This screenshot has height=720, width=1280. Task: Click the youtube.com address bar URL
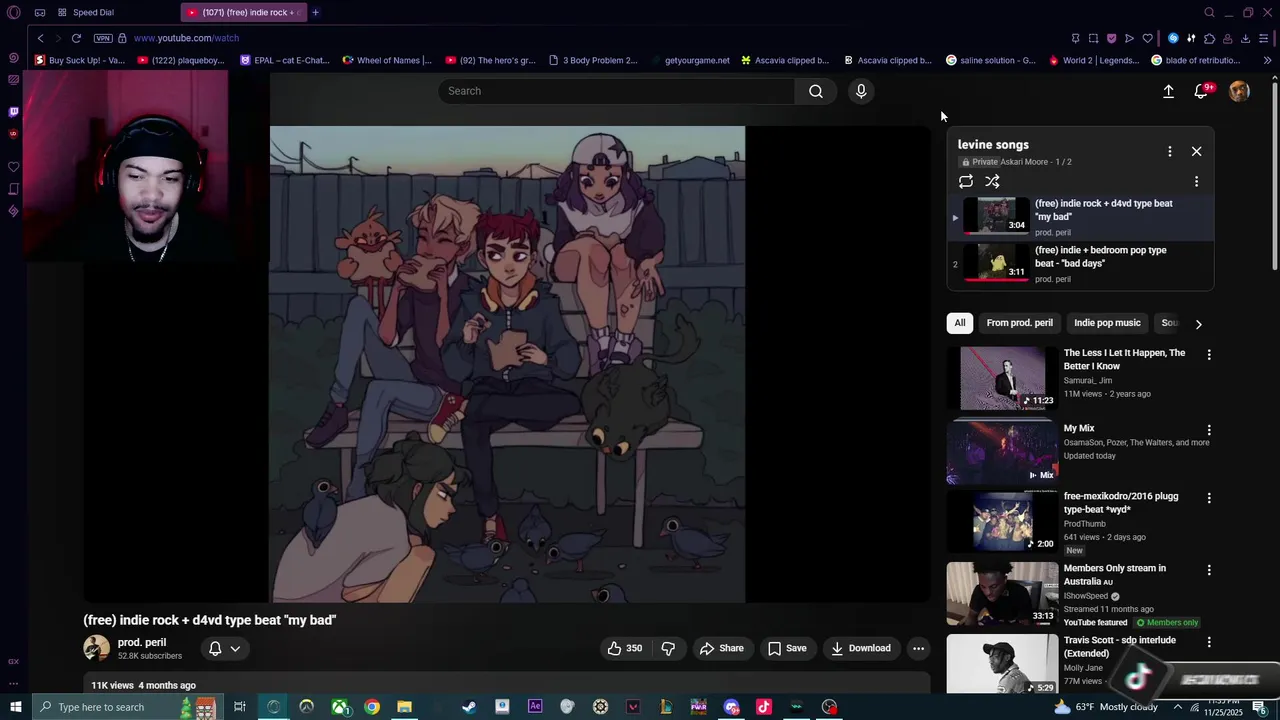(x=187, y=38)
